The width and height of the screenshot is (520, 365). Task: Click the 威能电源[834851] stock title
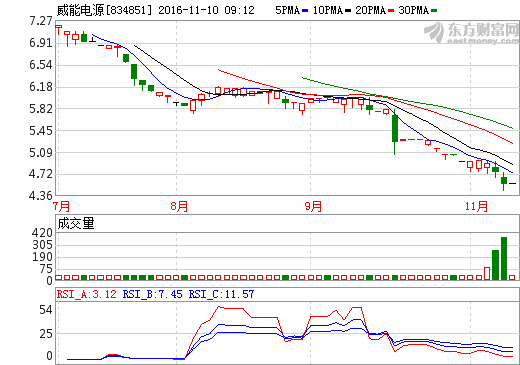pyautogui.click(x=104, y=10)
